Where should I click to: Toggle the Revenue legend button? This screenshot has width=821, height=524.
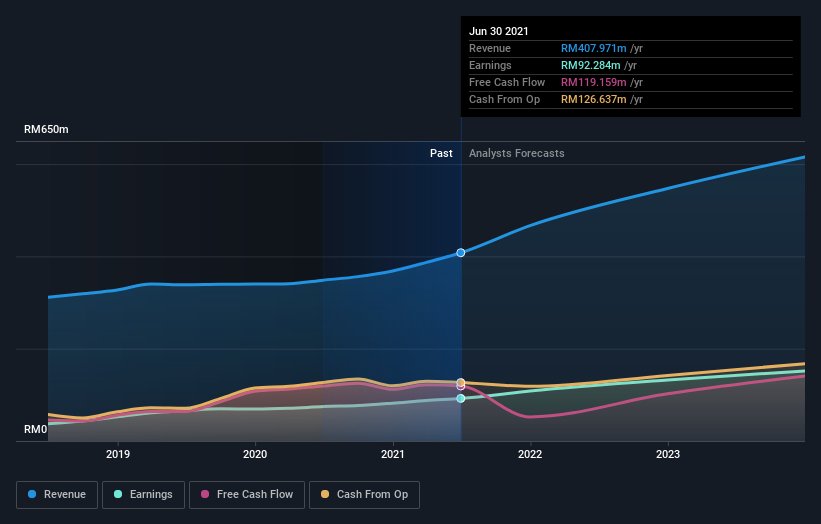point(57,495)
